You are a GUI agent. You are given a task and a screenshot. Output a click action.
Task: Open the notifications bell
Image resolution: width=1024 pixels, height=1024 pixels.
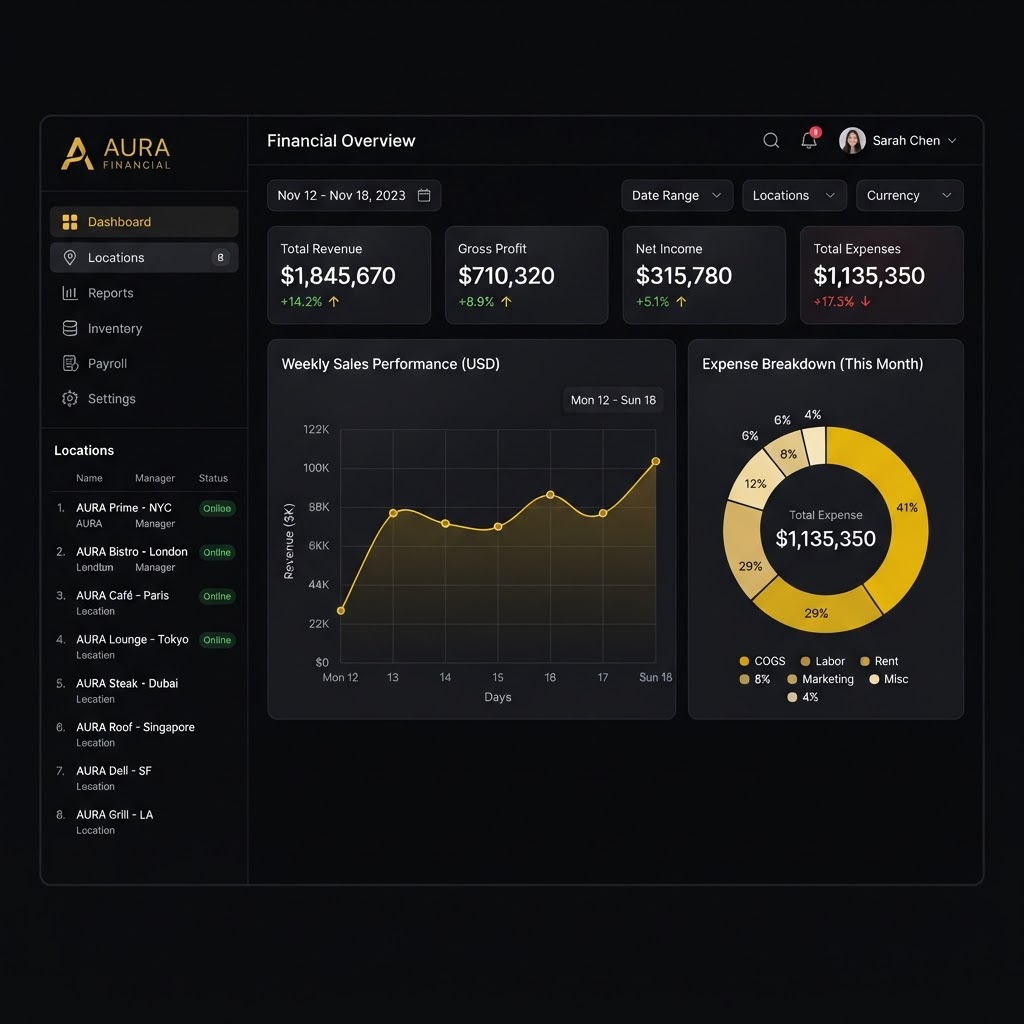coord(809,140)
